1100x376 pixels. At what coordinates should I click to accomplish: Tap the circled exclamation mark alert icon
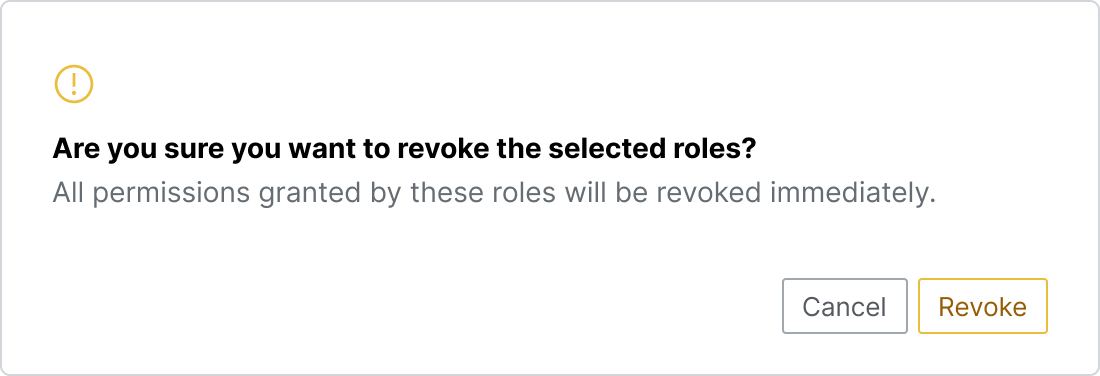click(x=74, y=84)
